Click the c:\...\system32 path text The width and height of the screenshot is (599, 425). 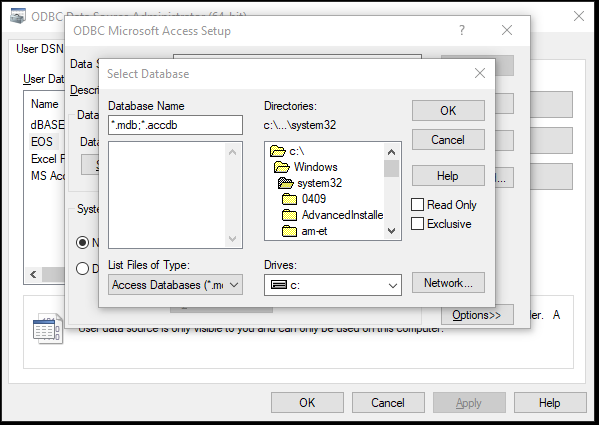300,125
